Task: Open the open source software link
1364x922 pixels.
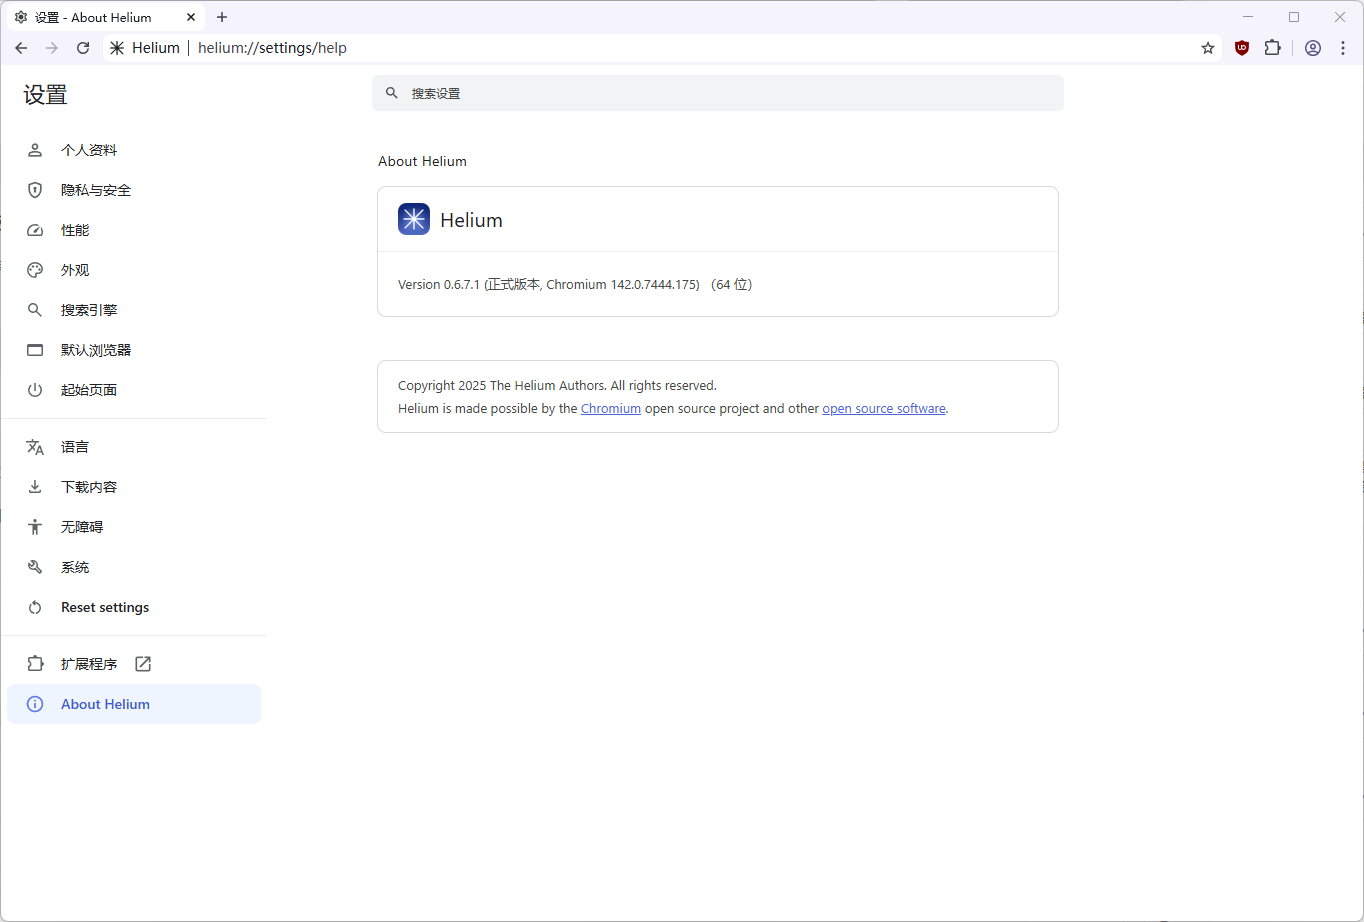Action: [883, 409]
